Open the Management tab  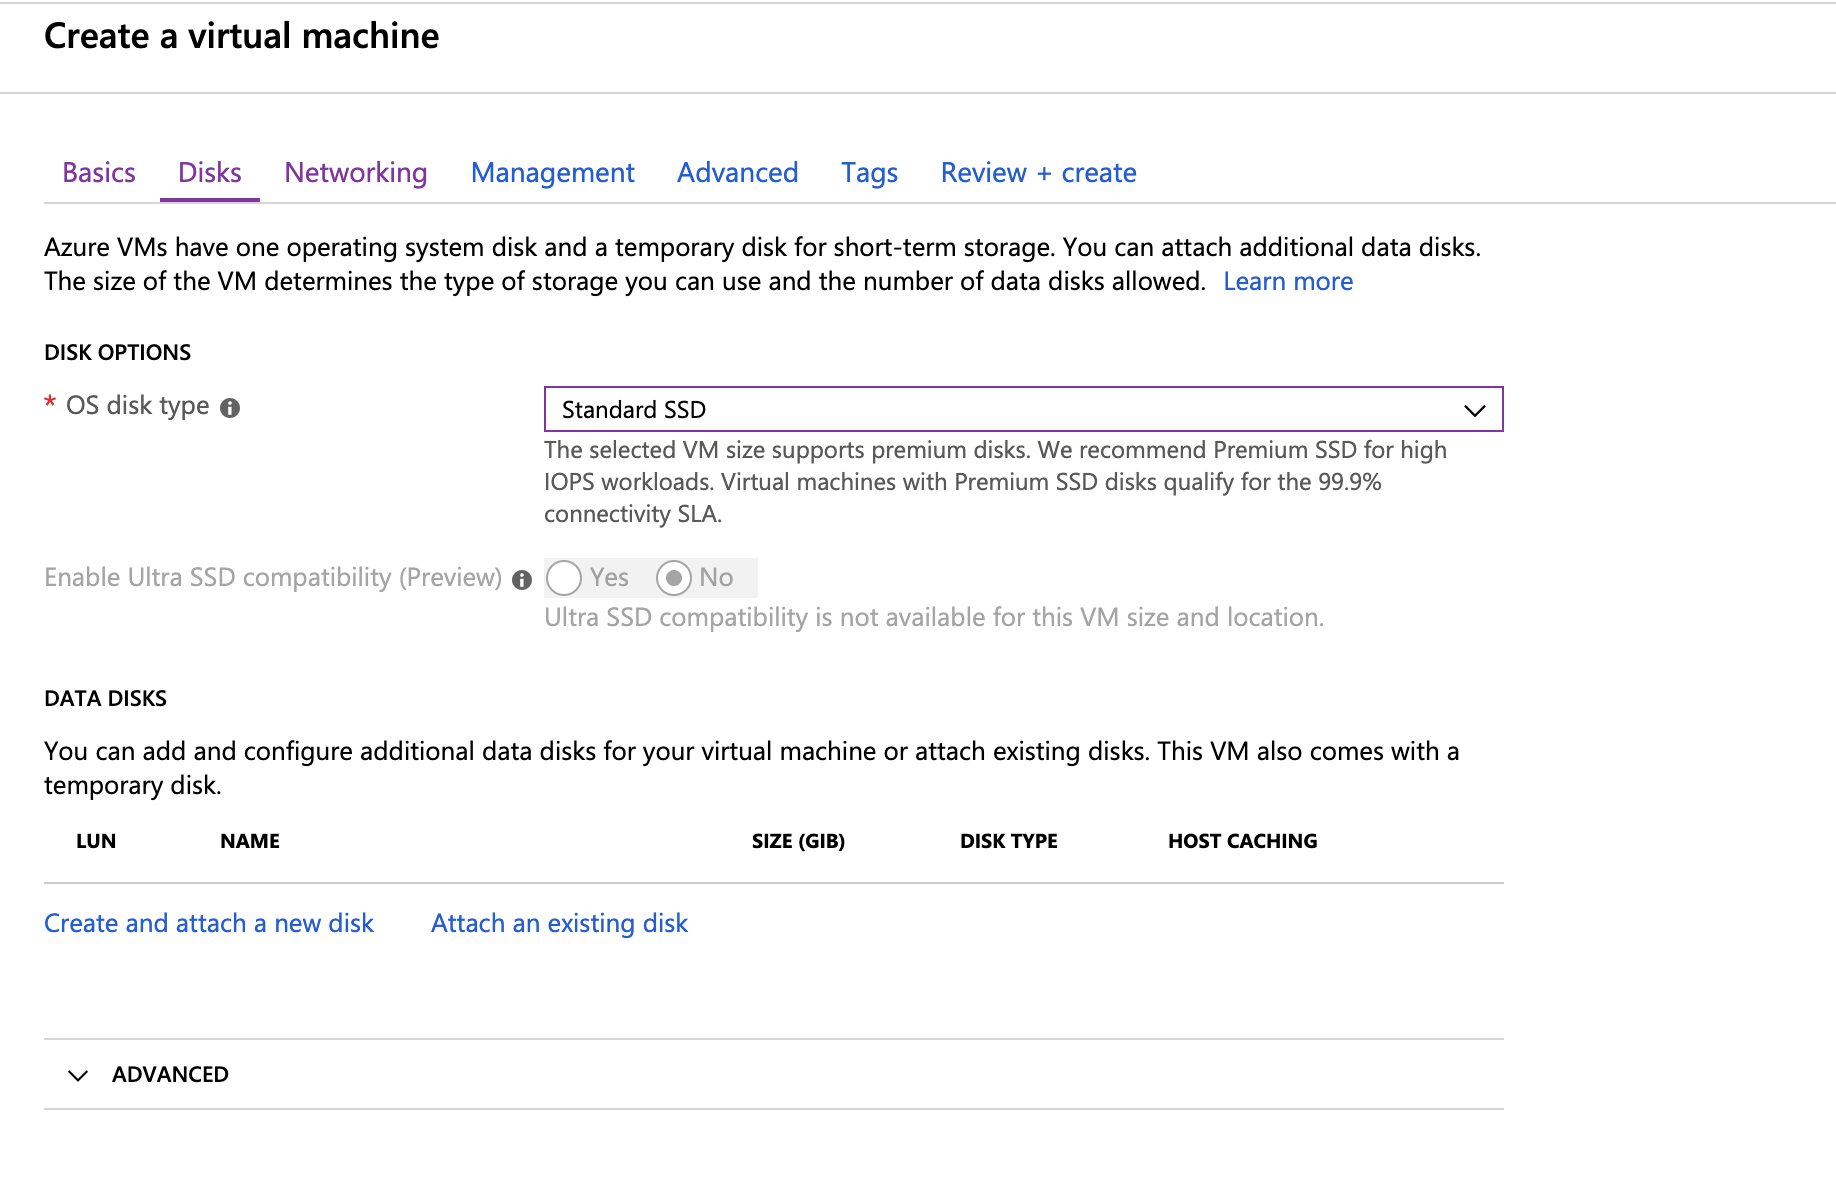(552, 173)
